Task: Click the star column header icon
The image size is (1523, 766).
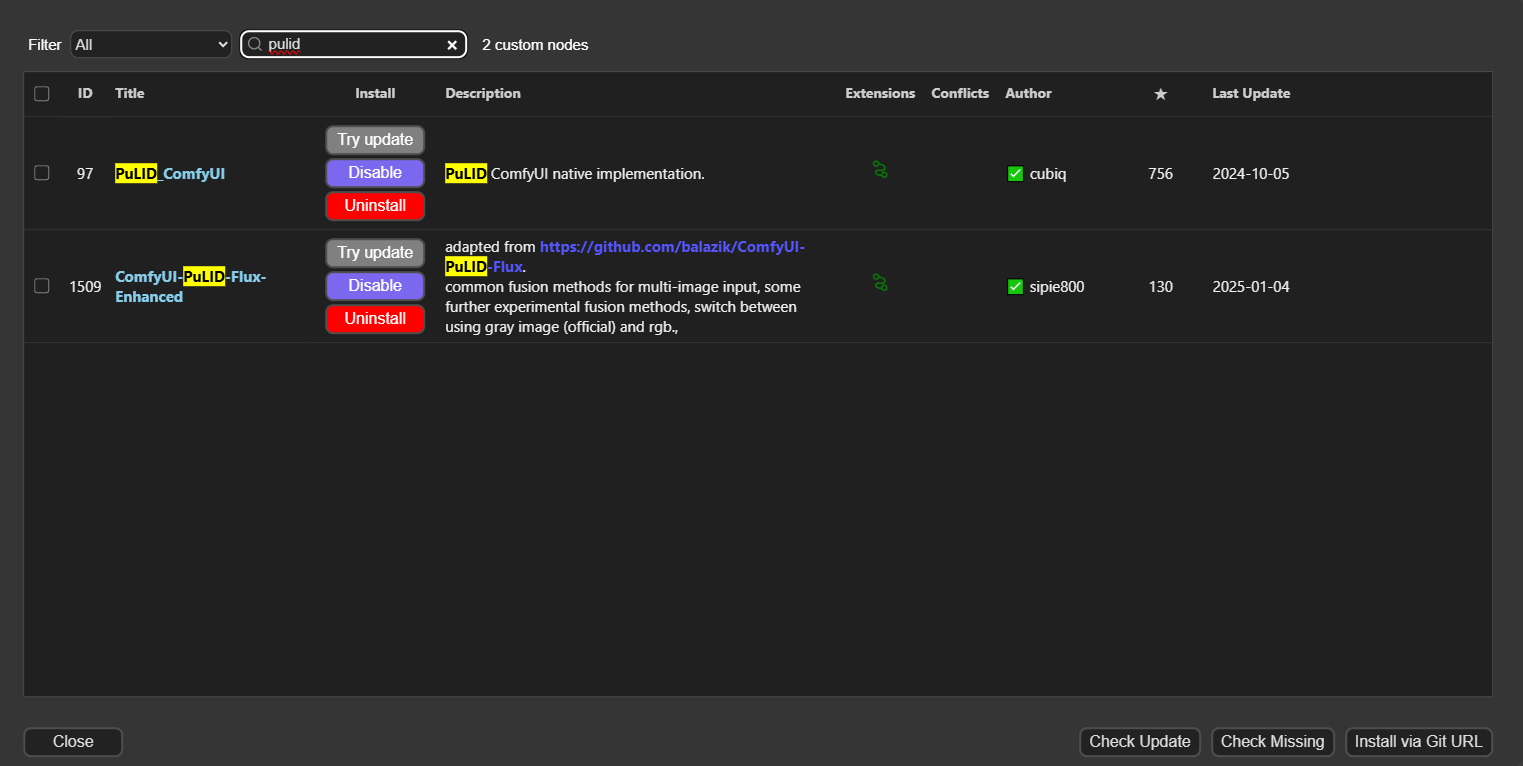Action: click(x=1160, y=94)
